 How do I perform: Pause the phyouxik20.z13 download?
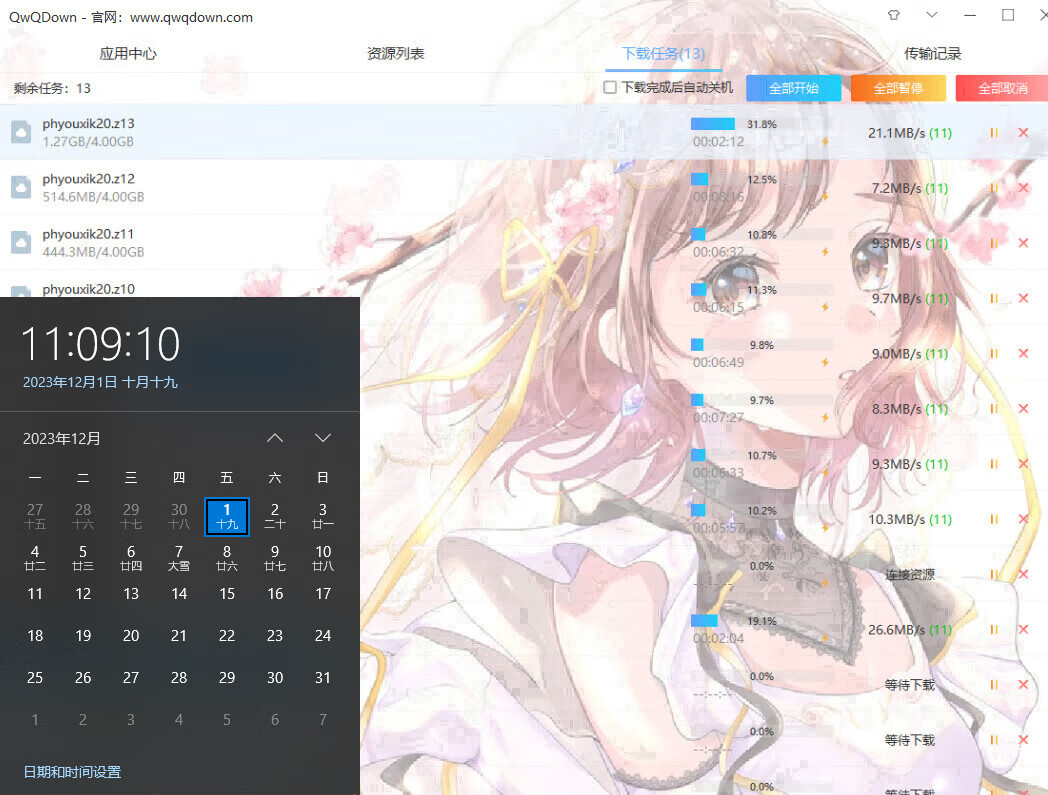coord(994,133)
